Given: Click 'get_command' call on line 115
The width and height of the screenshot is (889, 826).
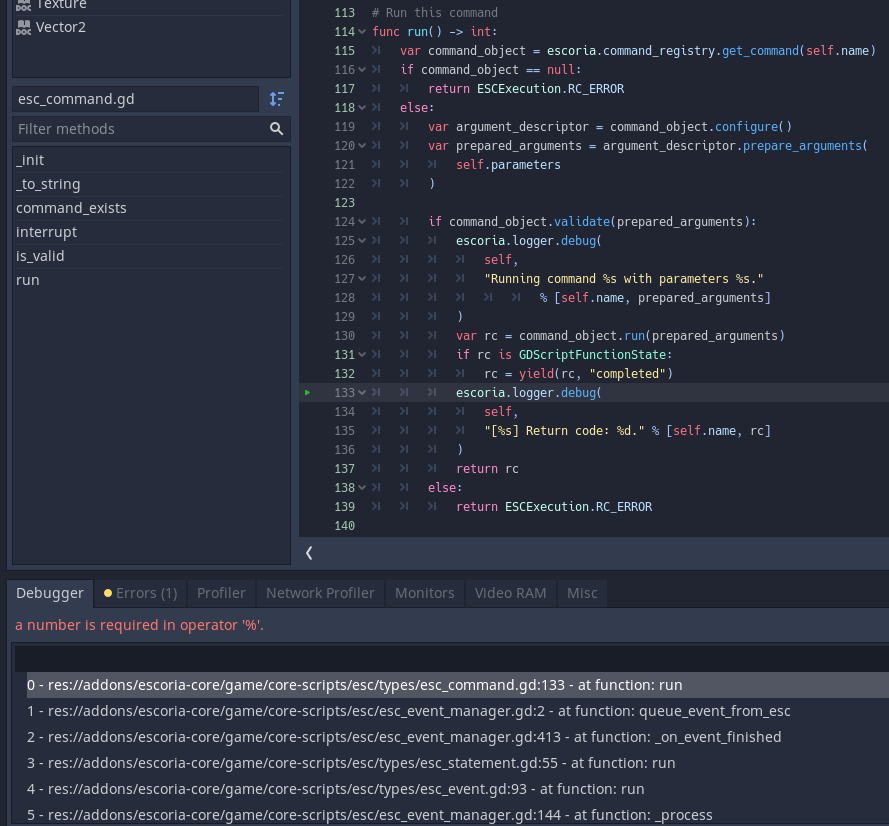Looking at the screenshot, I should (760, 50).
